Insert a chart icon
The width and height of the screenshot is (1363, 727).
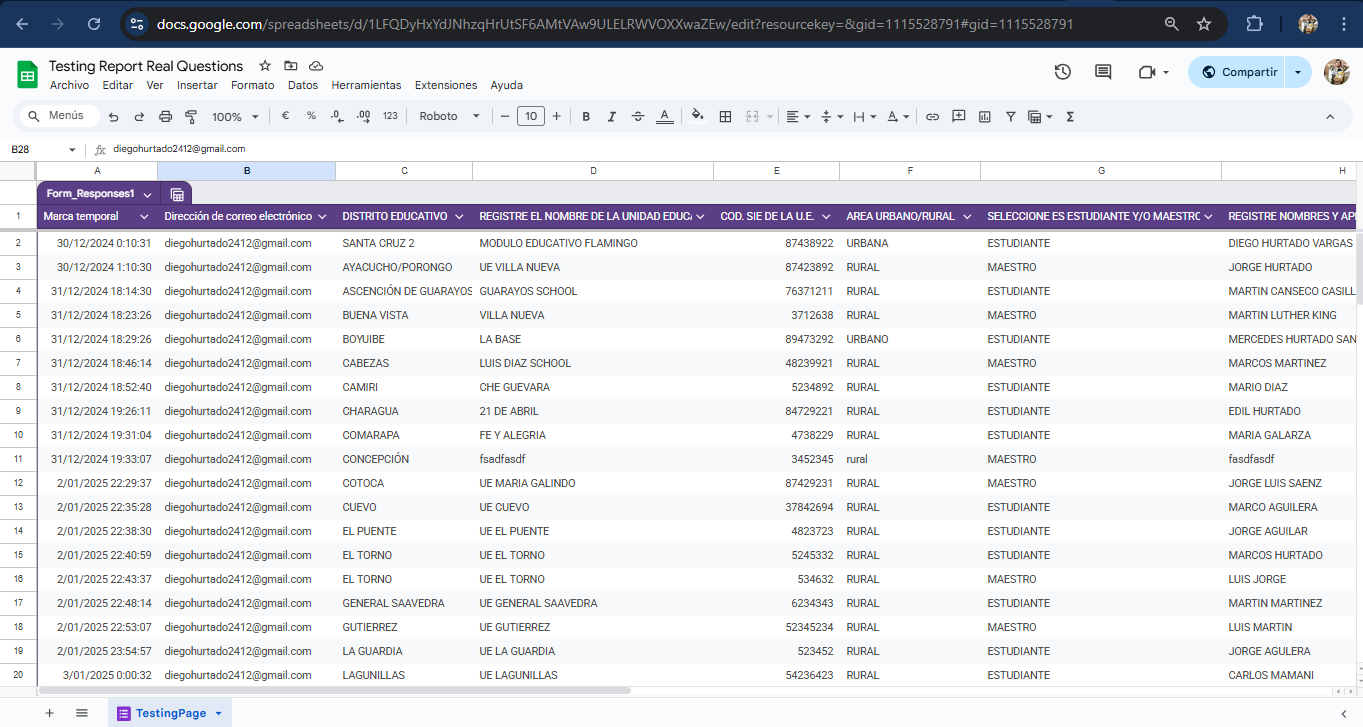coord(985,117)
